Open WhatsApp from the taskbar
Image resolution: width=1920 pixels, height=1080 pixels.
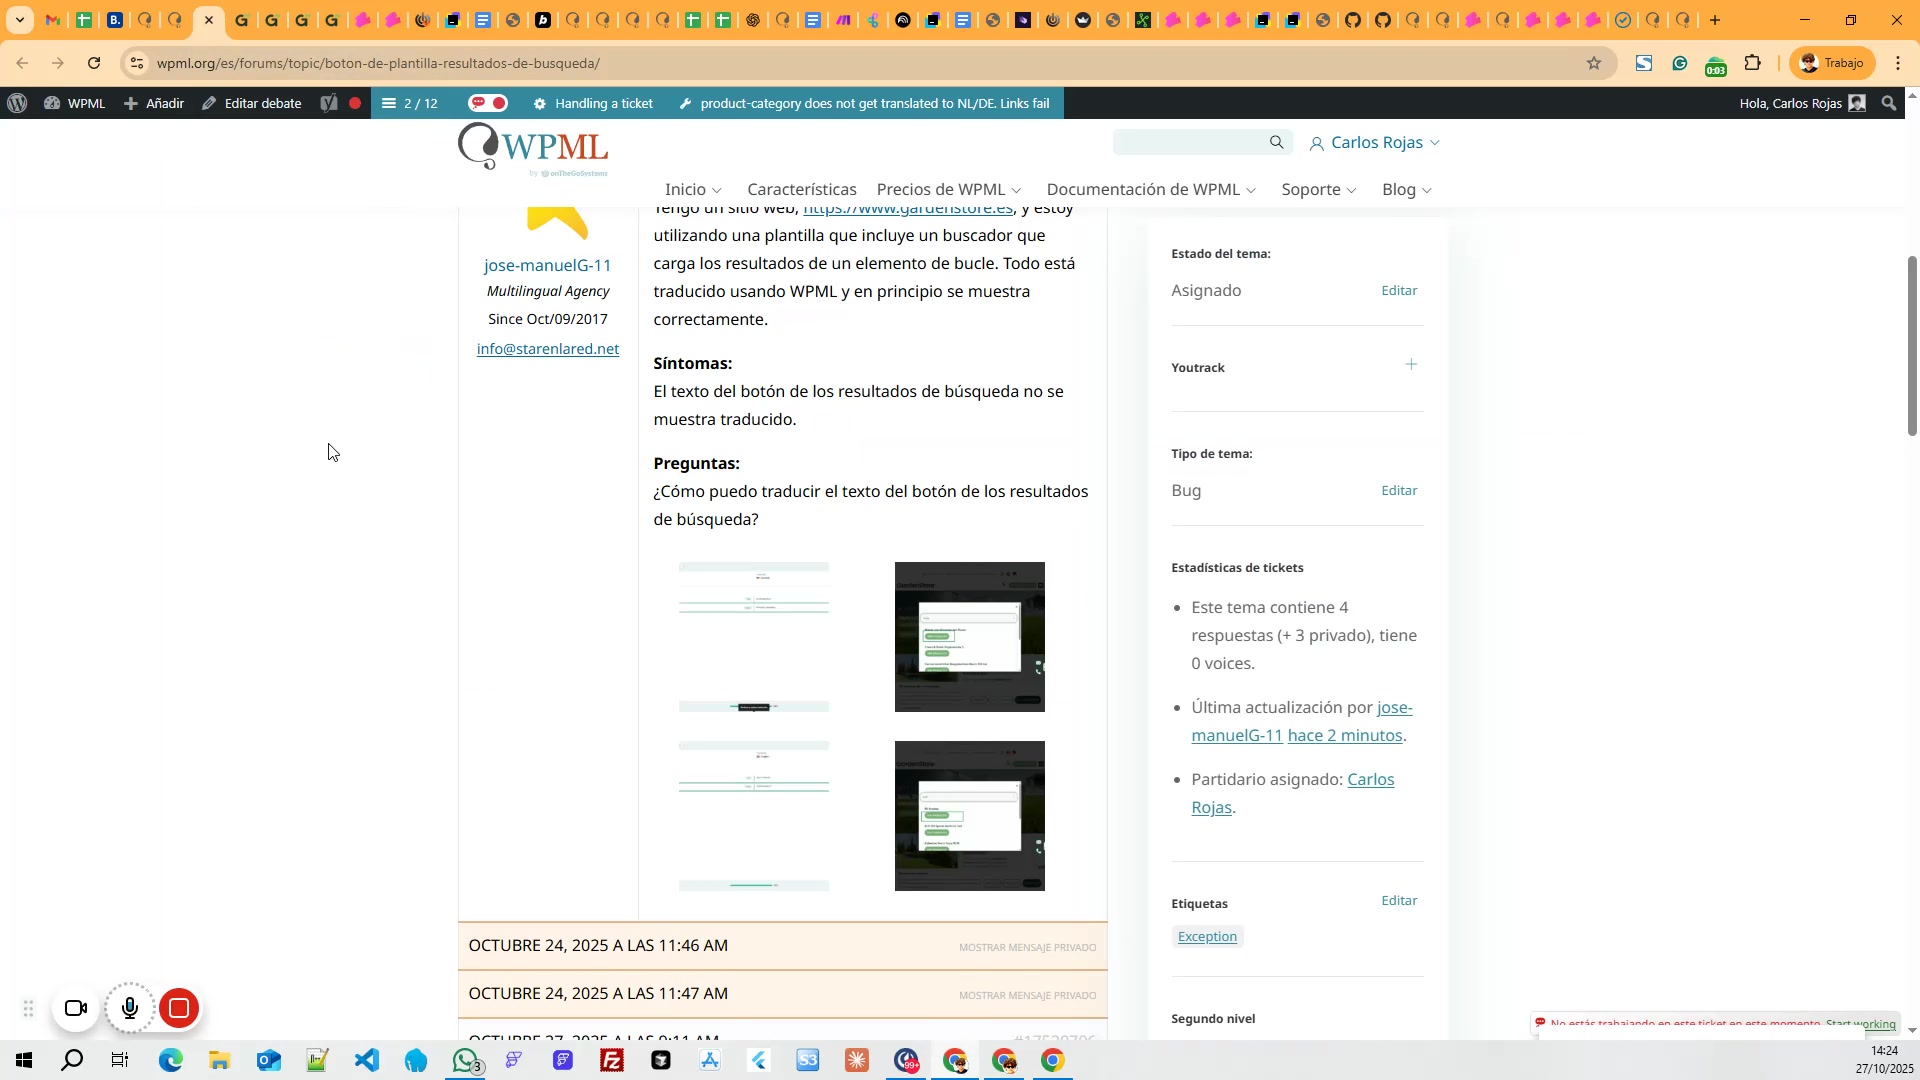pos(465,1060)
